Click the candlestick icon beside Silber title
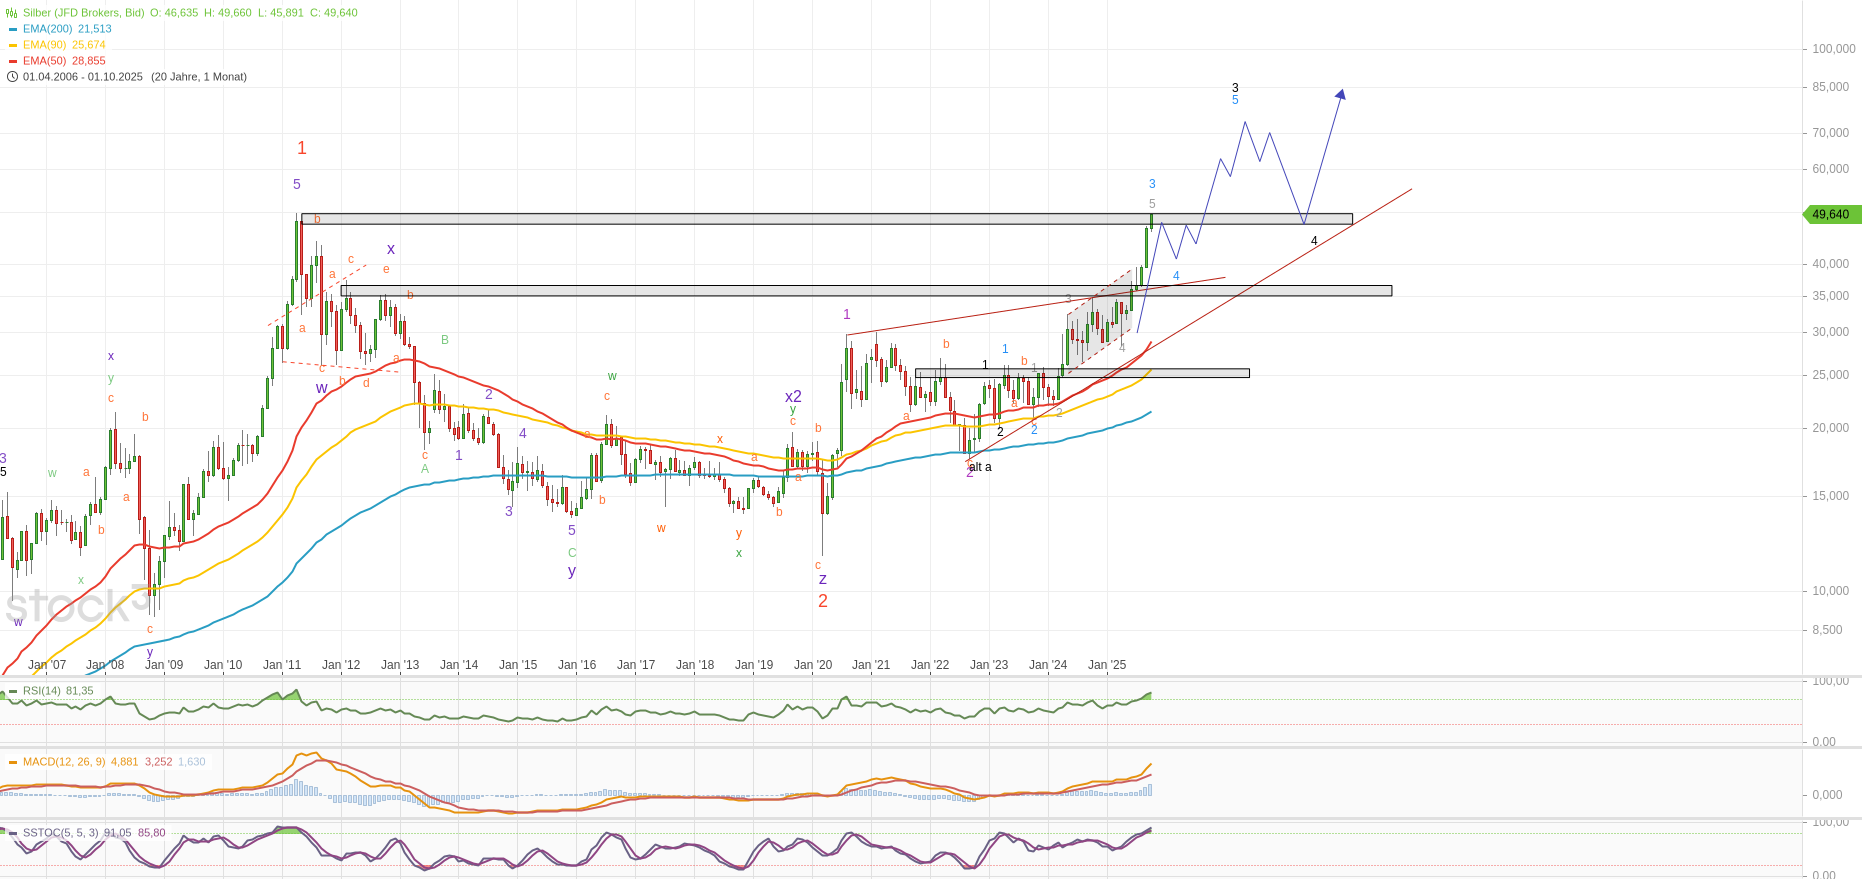Image resolution: width=1862 pixels, height=879 pixels. point(12,13)
